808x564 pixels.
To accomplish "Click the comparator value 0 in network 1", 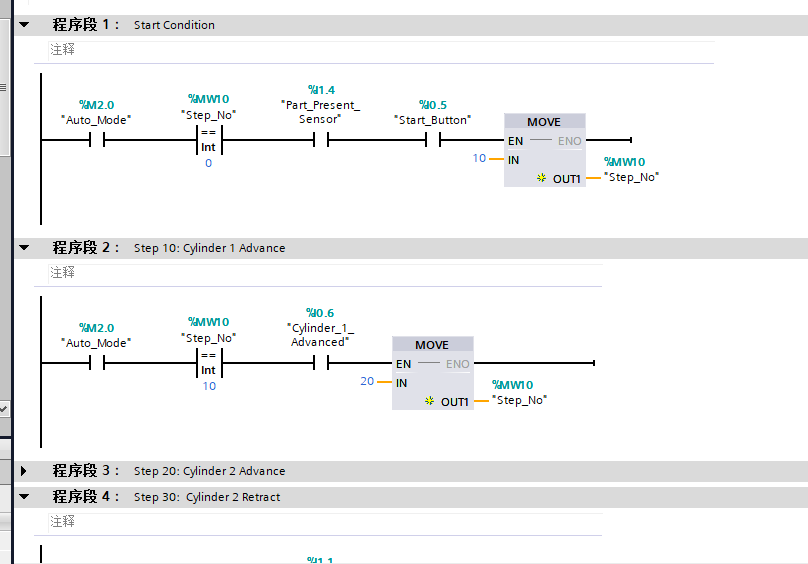I will 208,163.
